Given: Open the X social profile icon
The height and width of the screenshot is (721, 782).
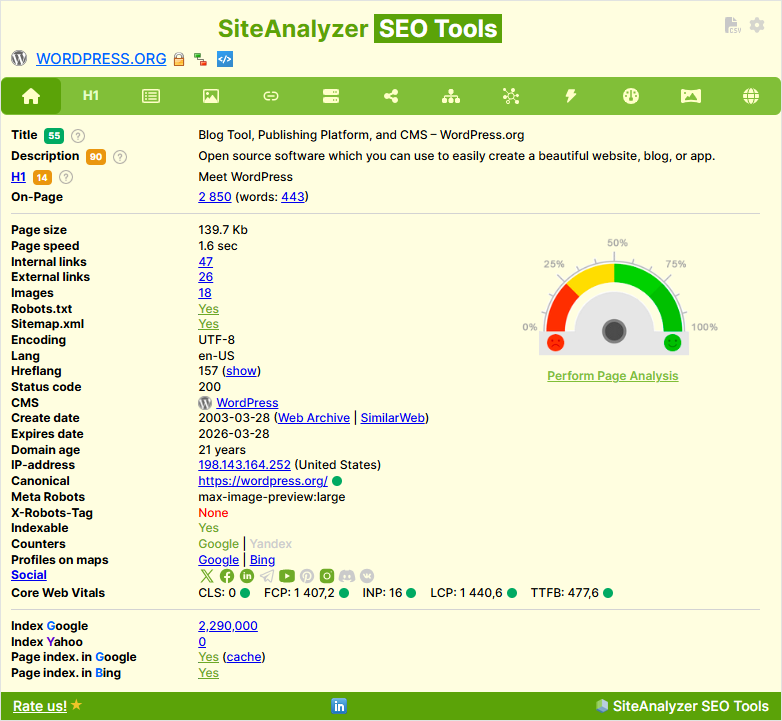Looking at the screenshot, I should [206, 576].
